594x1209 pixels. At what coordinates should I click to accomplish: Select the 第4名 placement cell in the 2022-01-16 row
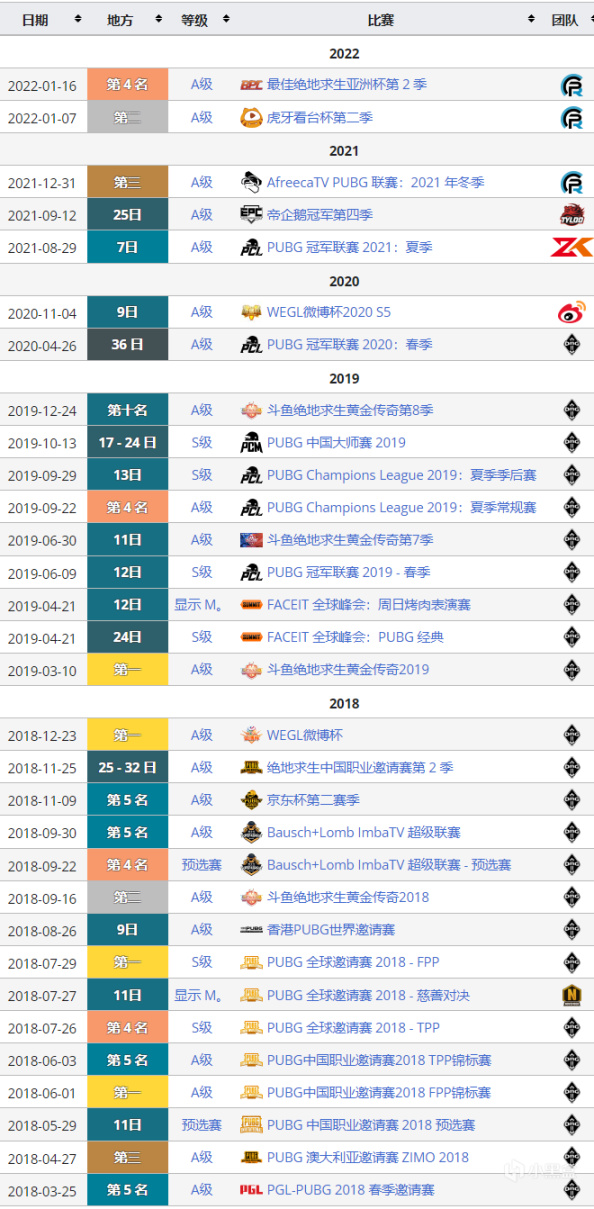127,85
